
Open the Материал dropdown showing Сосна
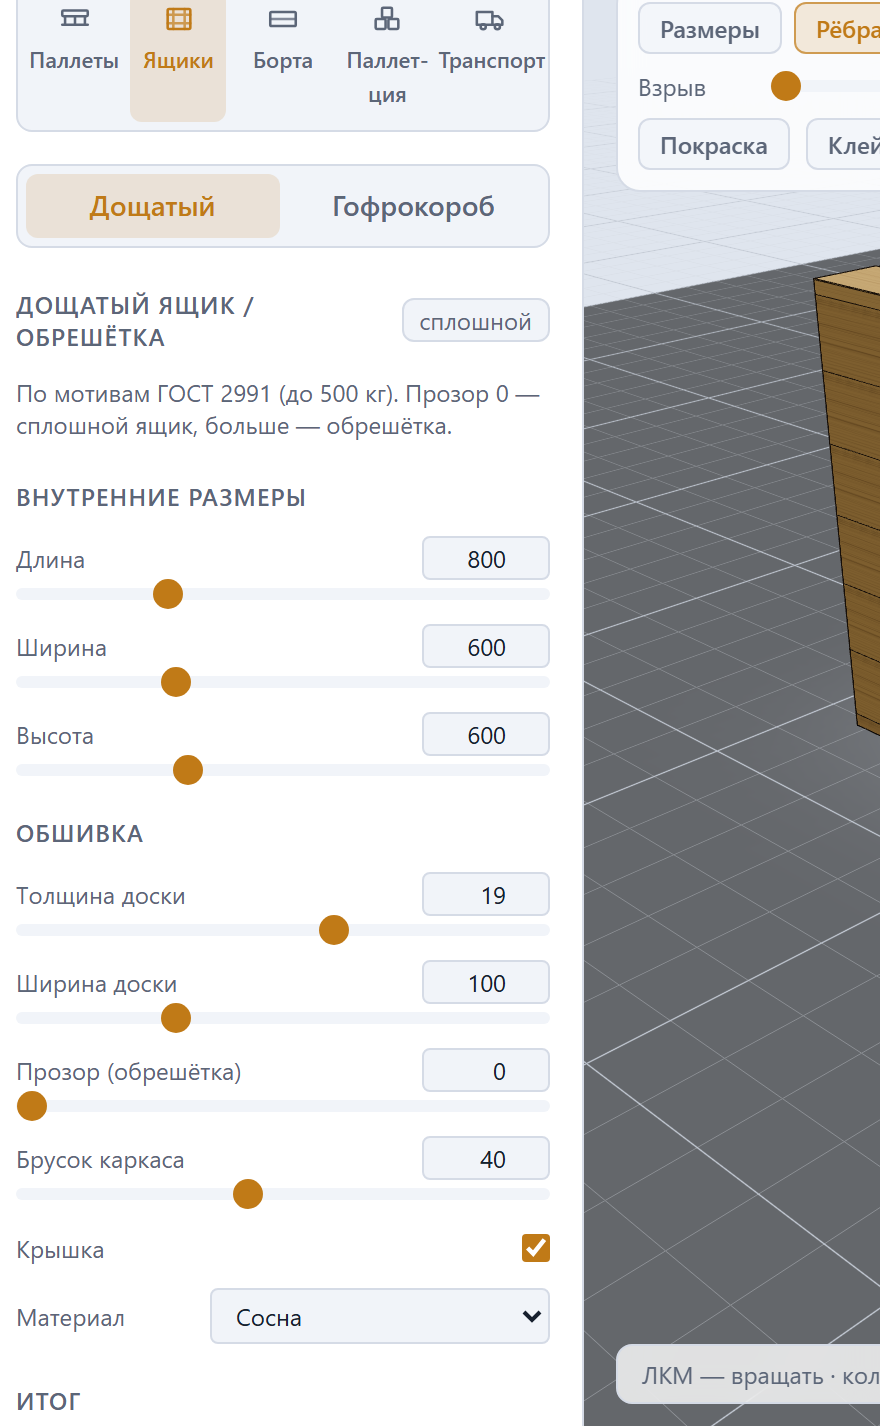click(x=380, y=1317)
